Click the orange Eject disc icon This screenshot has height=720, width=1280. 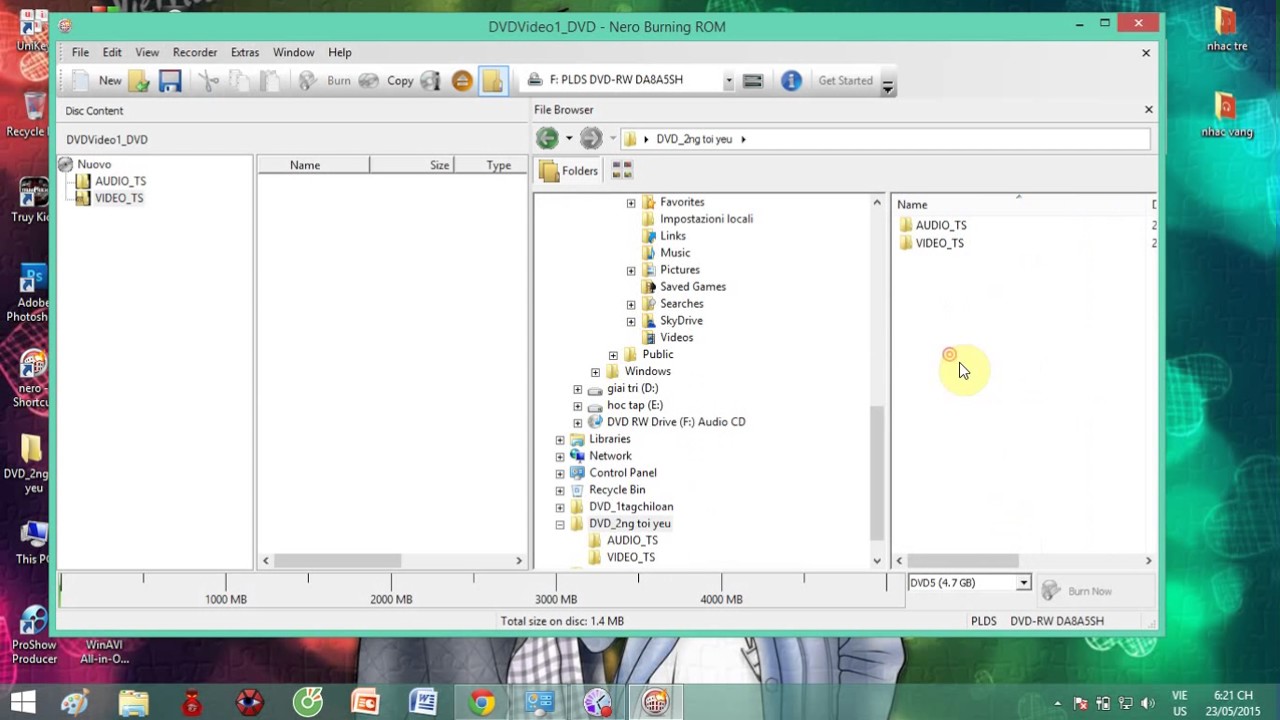pyautogui.click(x=462, y=81)
